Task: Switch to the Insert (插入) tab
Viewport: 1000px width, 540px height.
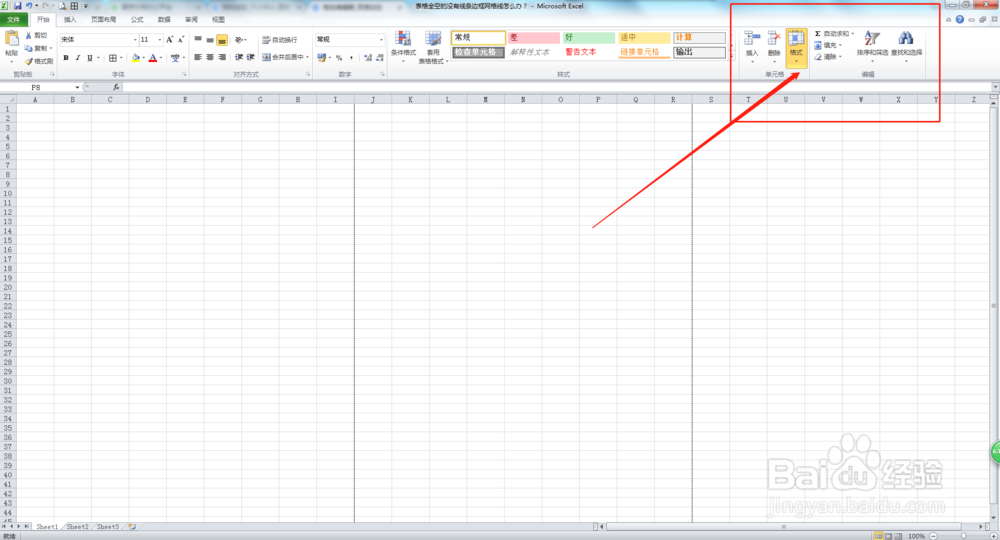Action: [x=70, y=20]
